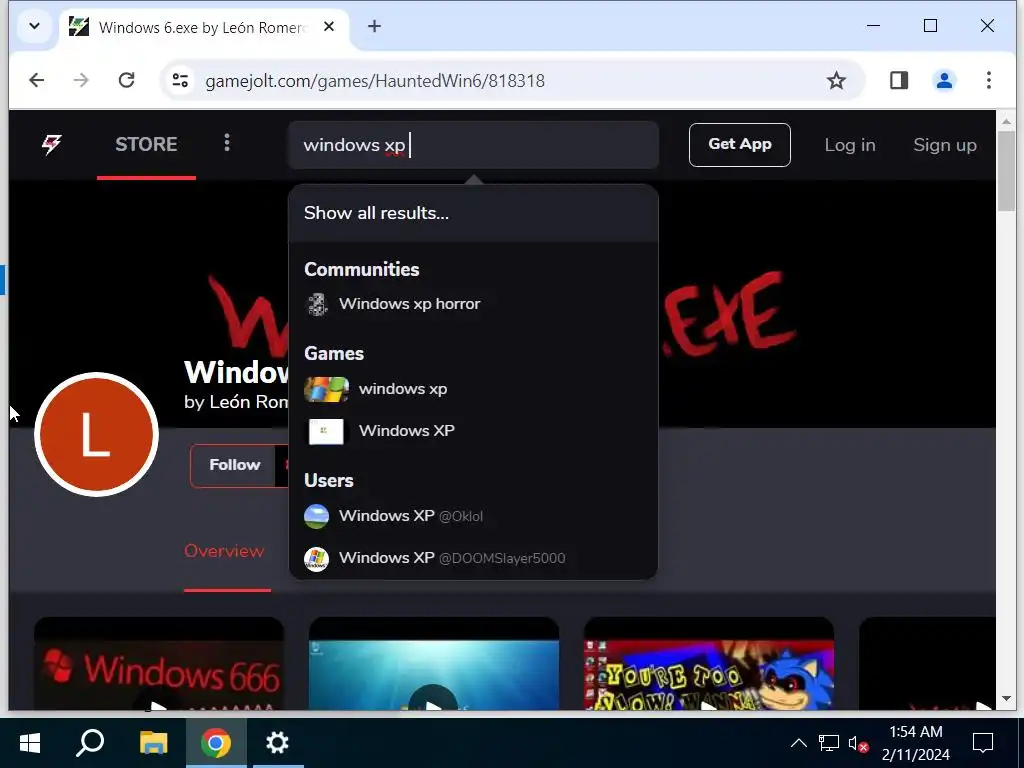Select the white Windows XP game thumbnail
The height and width of the screenshot is (768, 1024).
(327, 431)
